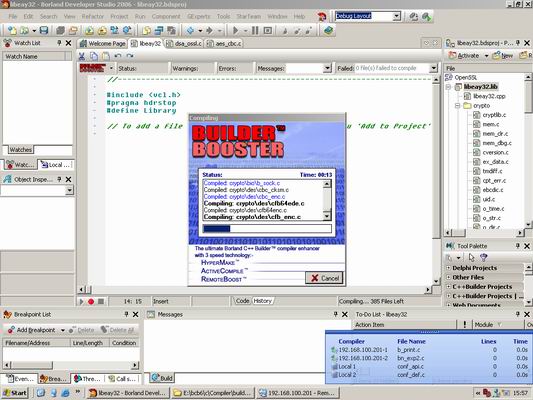Open the Refactor menu

click(x=92, y=16)
